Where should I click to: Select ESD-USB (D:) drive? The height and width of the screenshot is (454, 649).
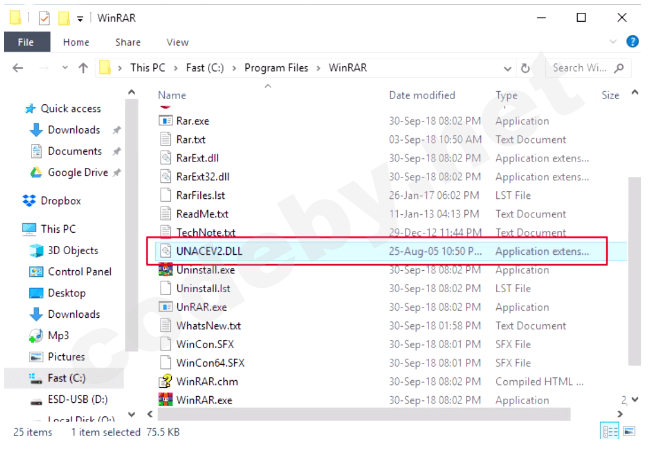click(77, 399)
